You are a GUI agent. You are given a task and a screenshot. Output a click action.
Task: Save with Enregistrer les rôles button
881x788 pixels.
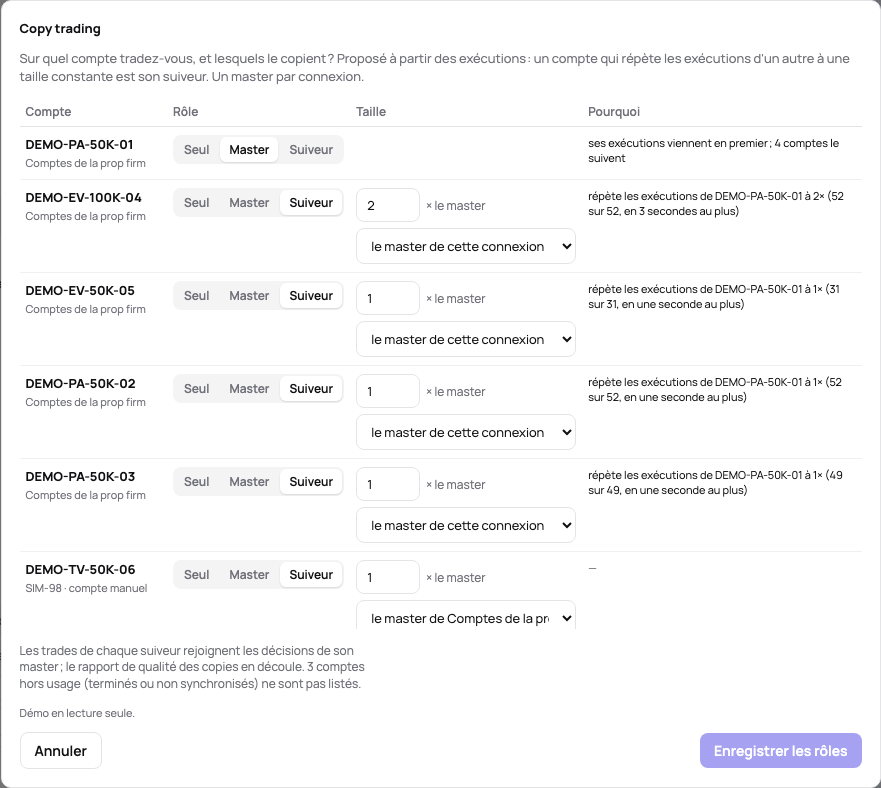[780, 750]
